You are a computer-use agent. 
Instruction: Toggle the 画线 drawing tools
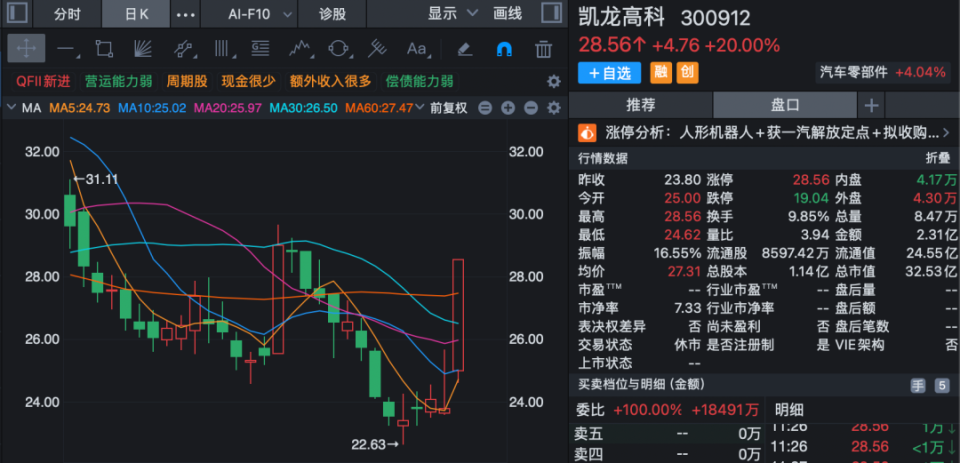508,13
